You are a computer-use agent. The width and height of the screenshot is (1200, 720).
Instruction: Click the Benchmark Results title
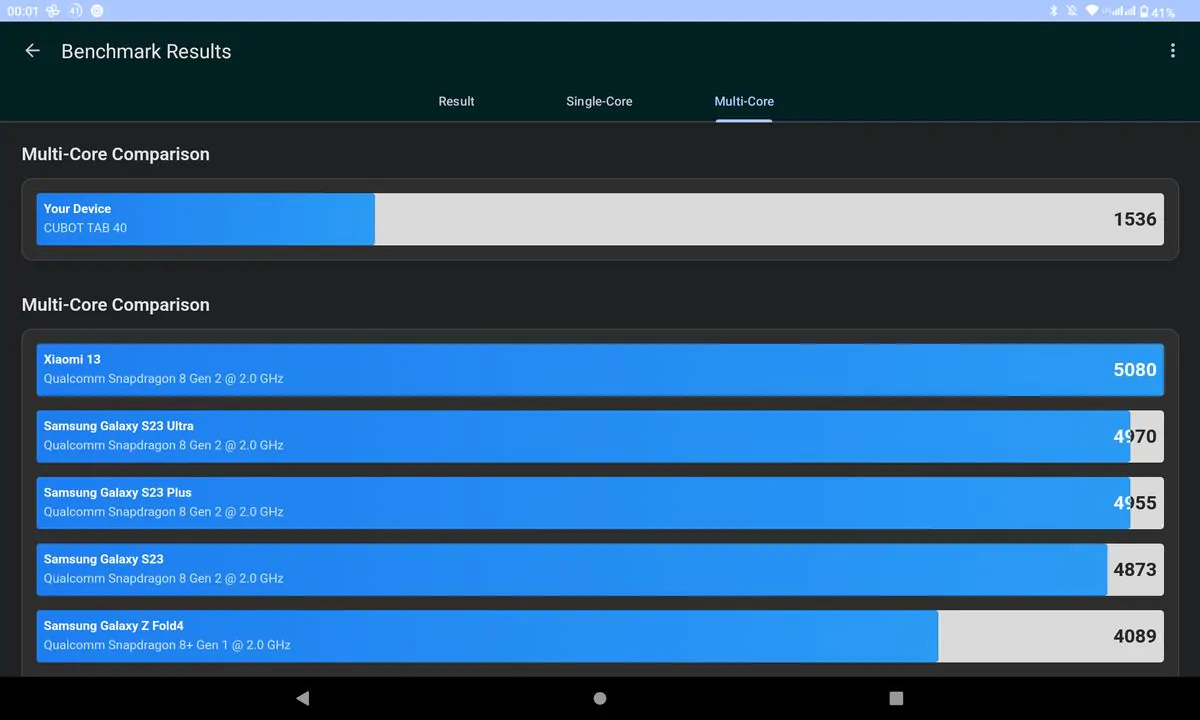[146, 51]
